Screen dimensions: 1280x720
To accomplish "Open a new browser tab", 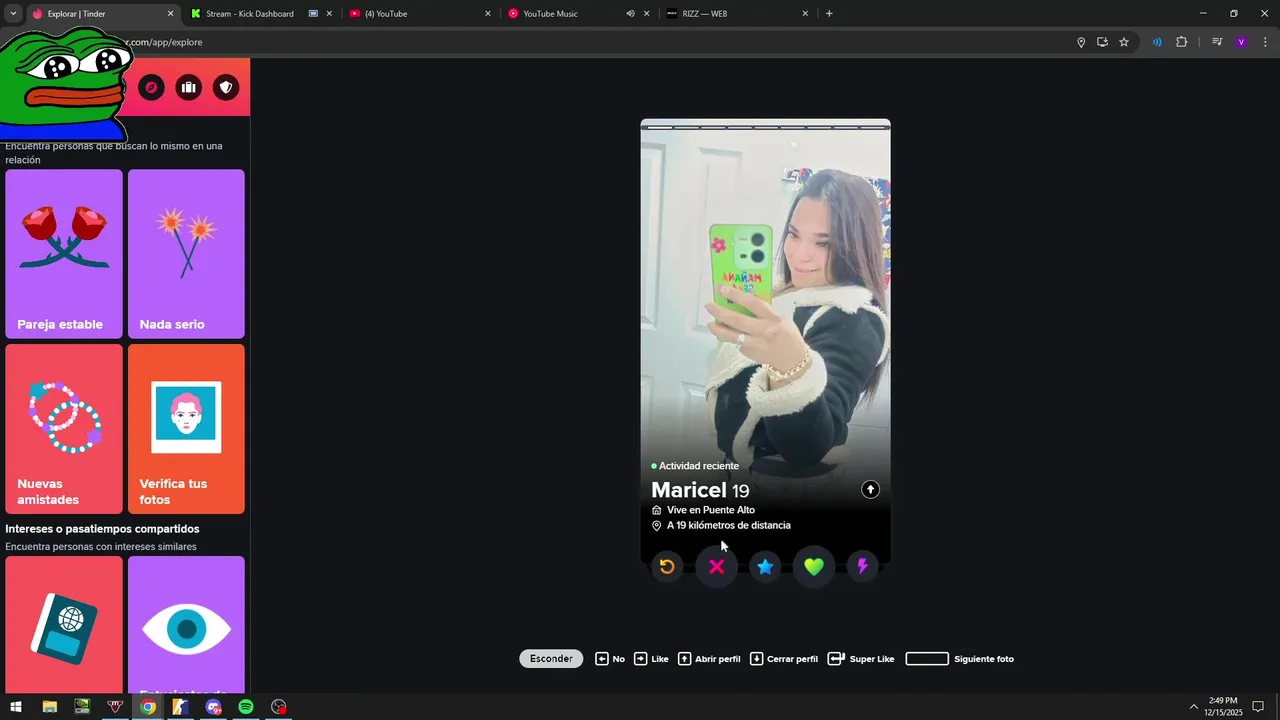I will pos(829,14).
